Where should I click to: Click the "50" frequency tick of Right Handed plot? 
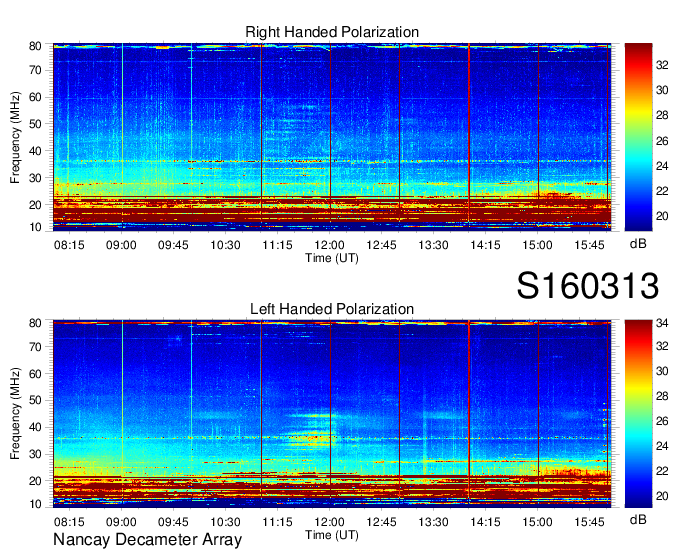[35, 124]
